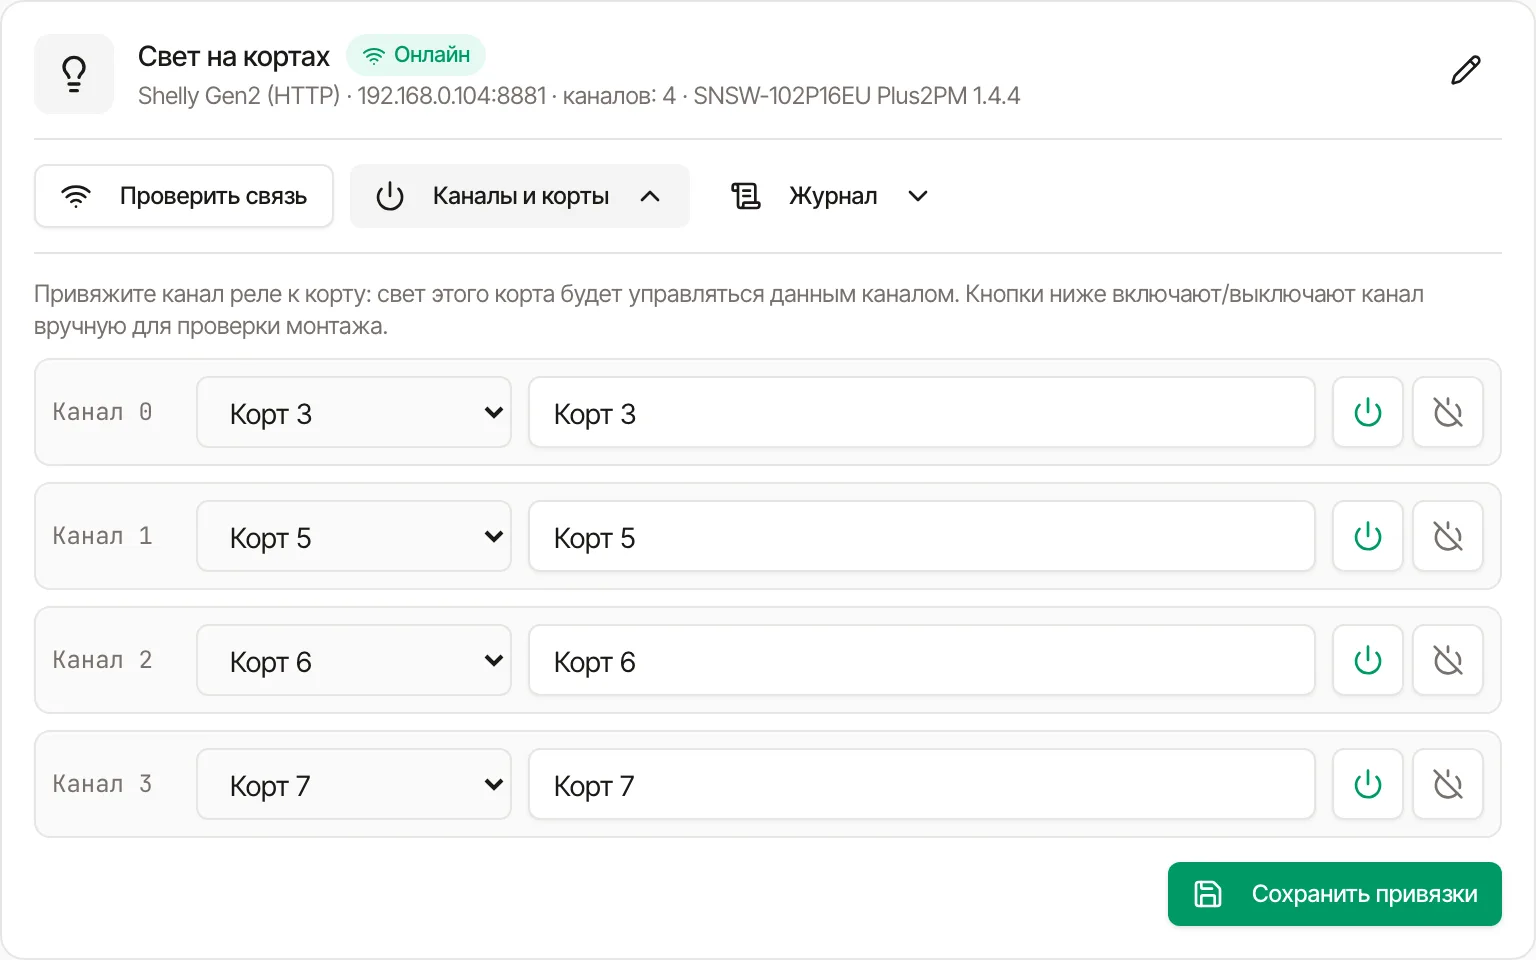
Task: Click the Канал 3 label
Action: [x=102, y=784]
